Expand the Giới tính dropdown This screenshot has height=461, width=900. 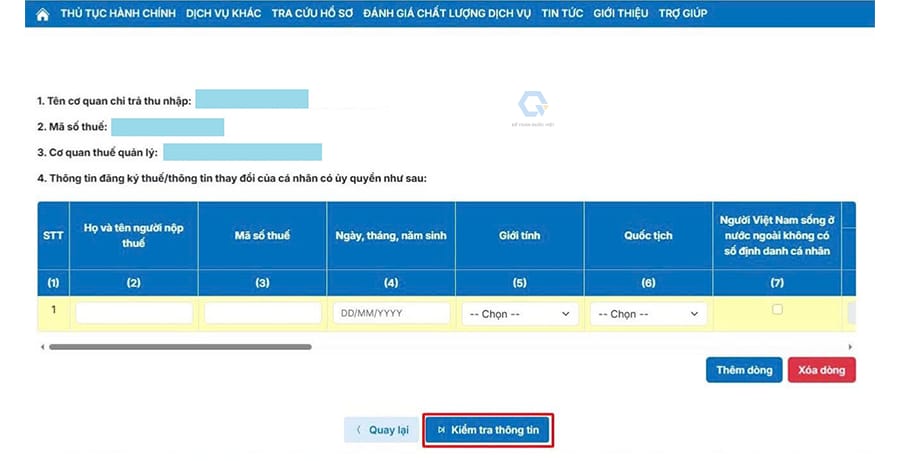pos(520,314)
